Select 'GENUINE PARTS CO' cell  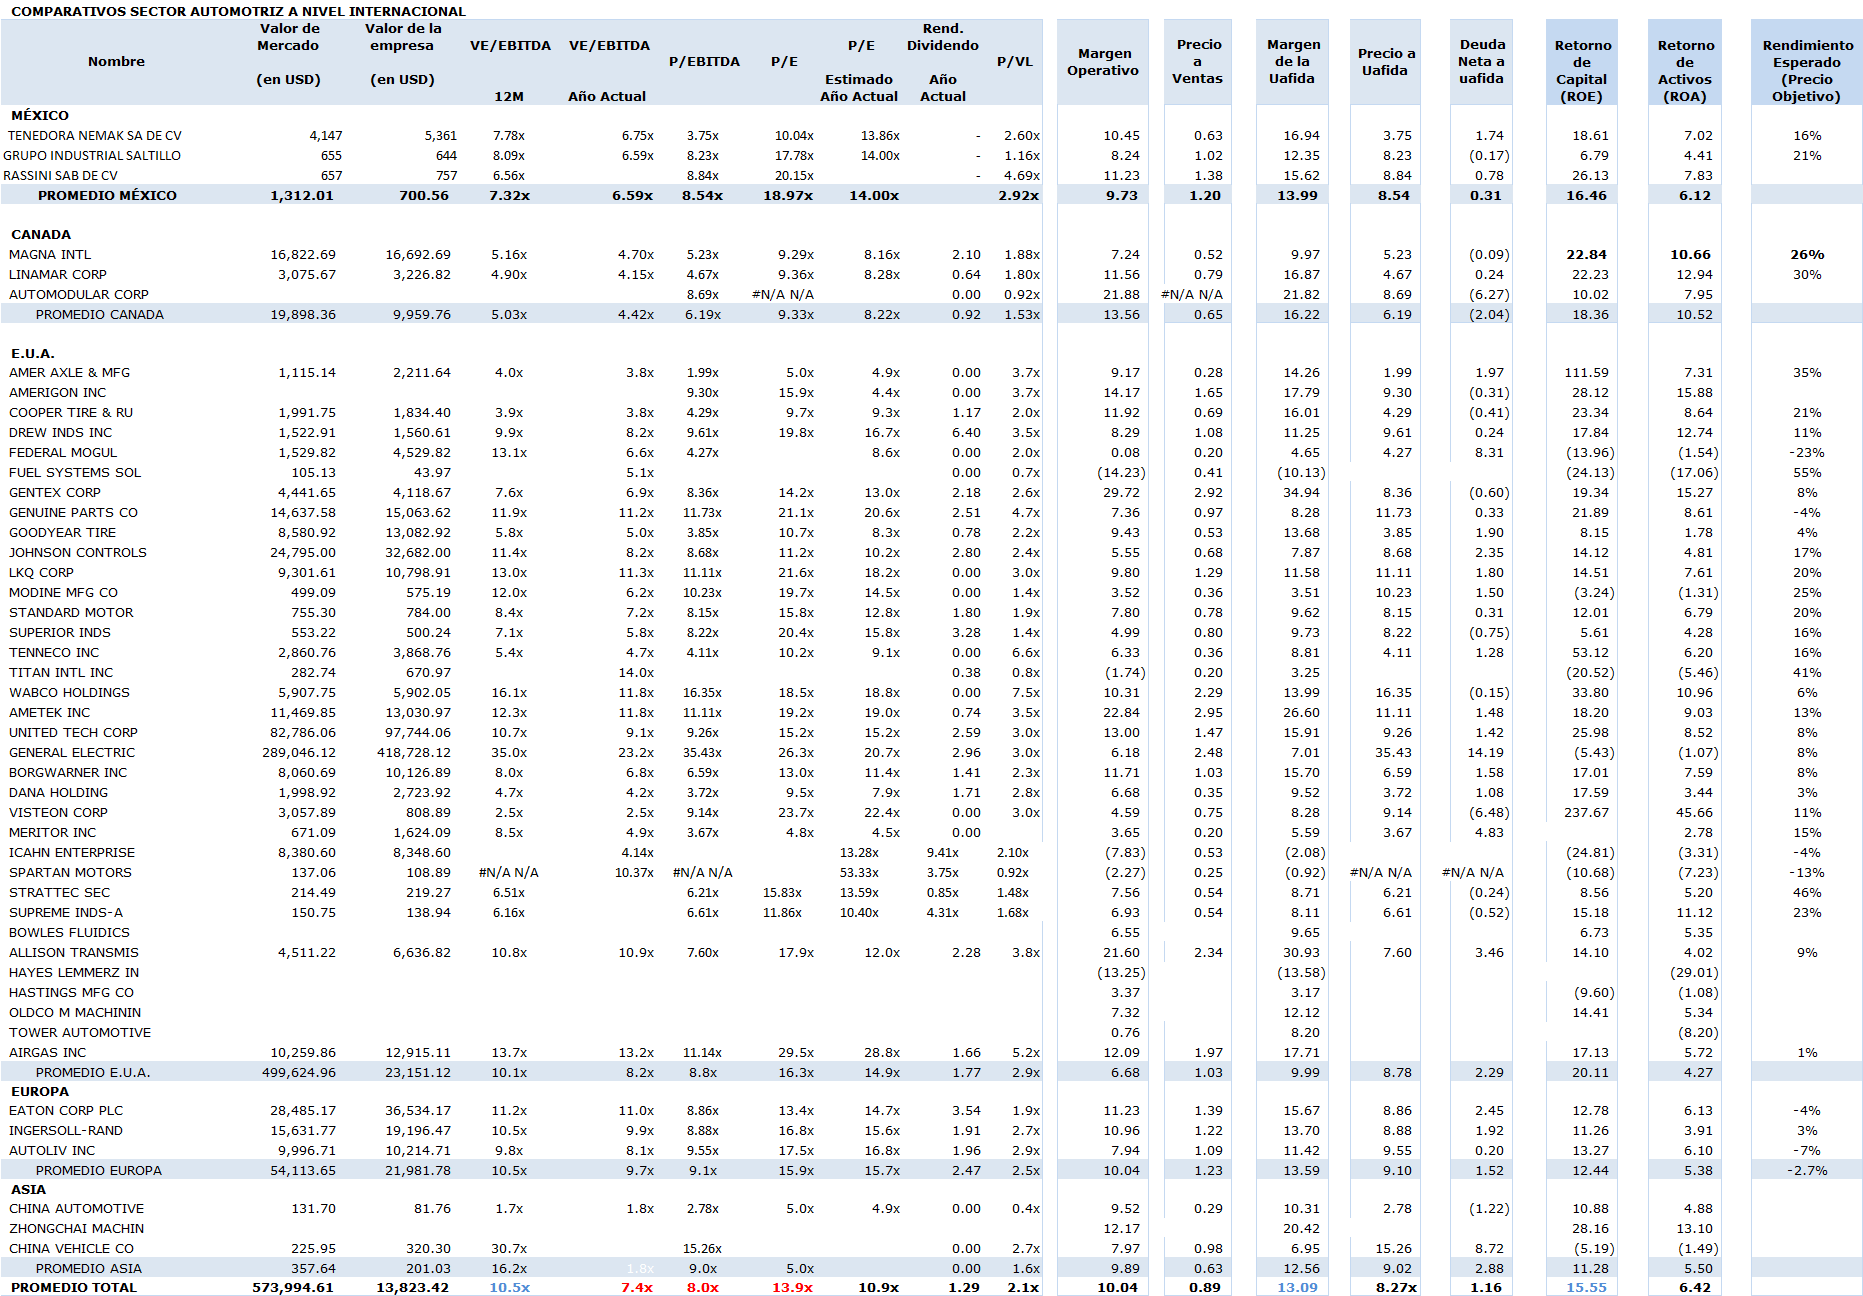74,513
